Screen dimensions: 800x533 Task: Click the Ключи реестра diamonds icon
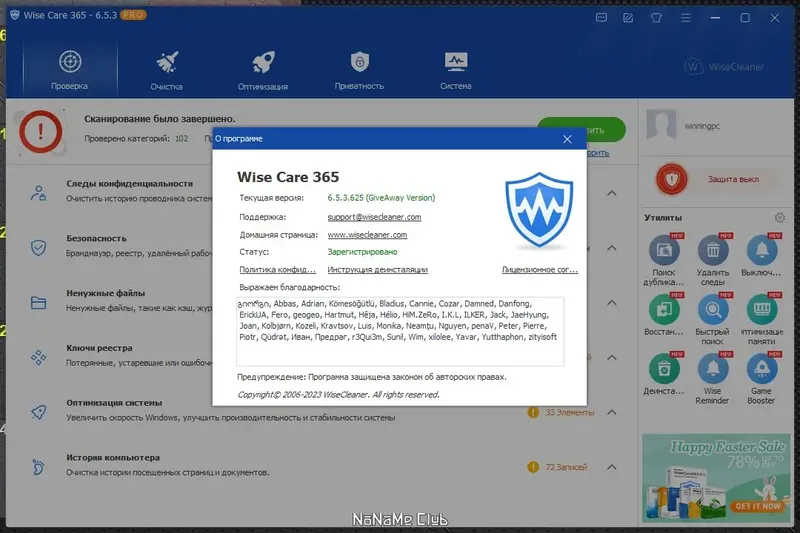click(38, 358)
